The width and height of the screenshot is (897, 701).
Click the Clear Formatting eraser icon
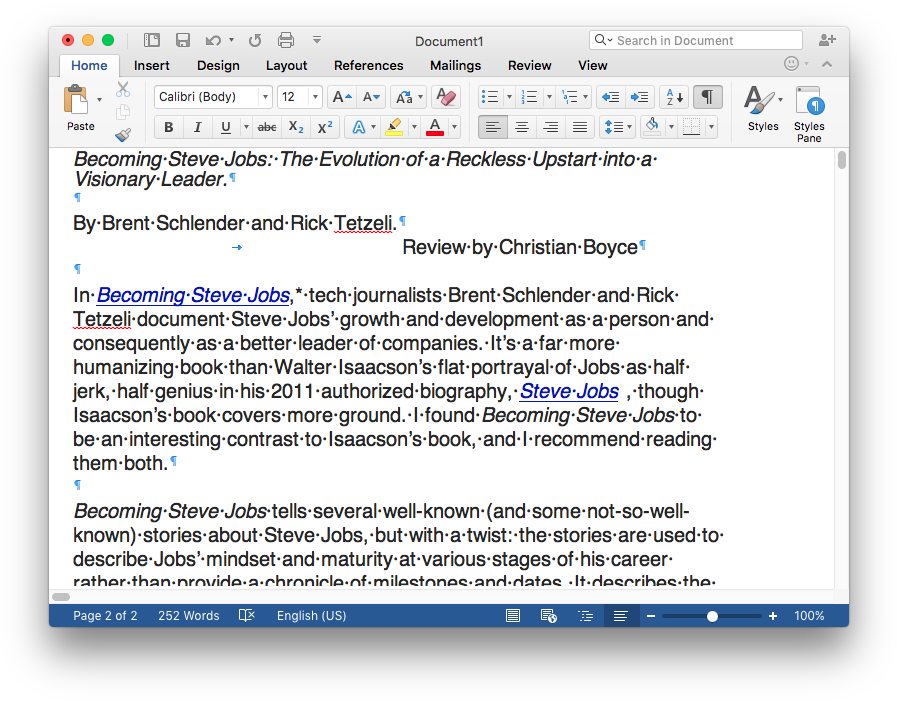[446, 96]
